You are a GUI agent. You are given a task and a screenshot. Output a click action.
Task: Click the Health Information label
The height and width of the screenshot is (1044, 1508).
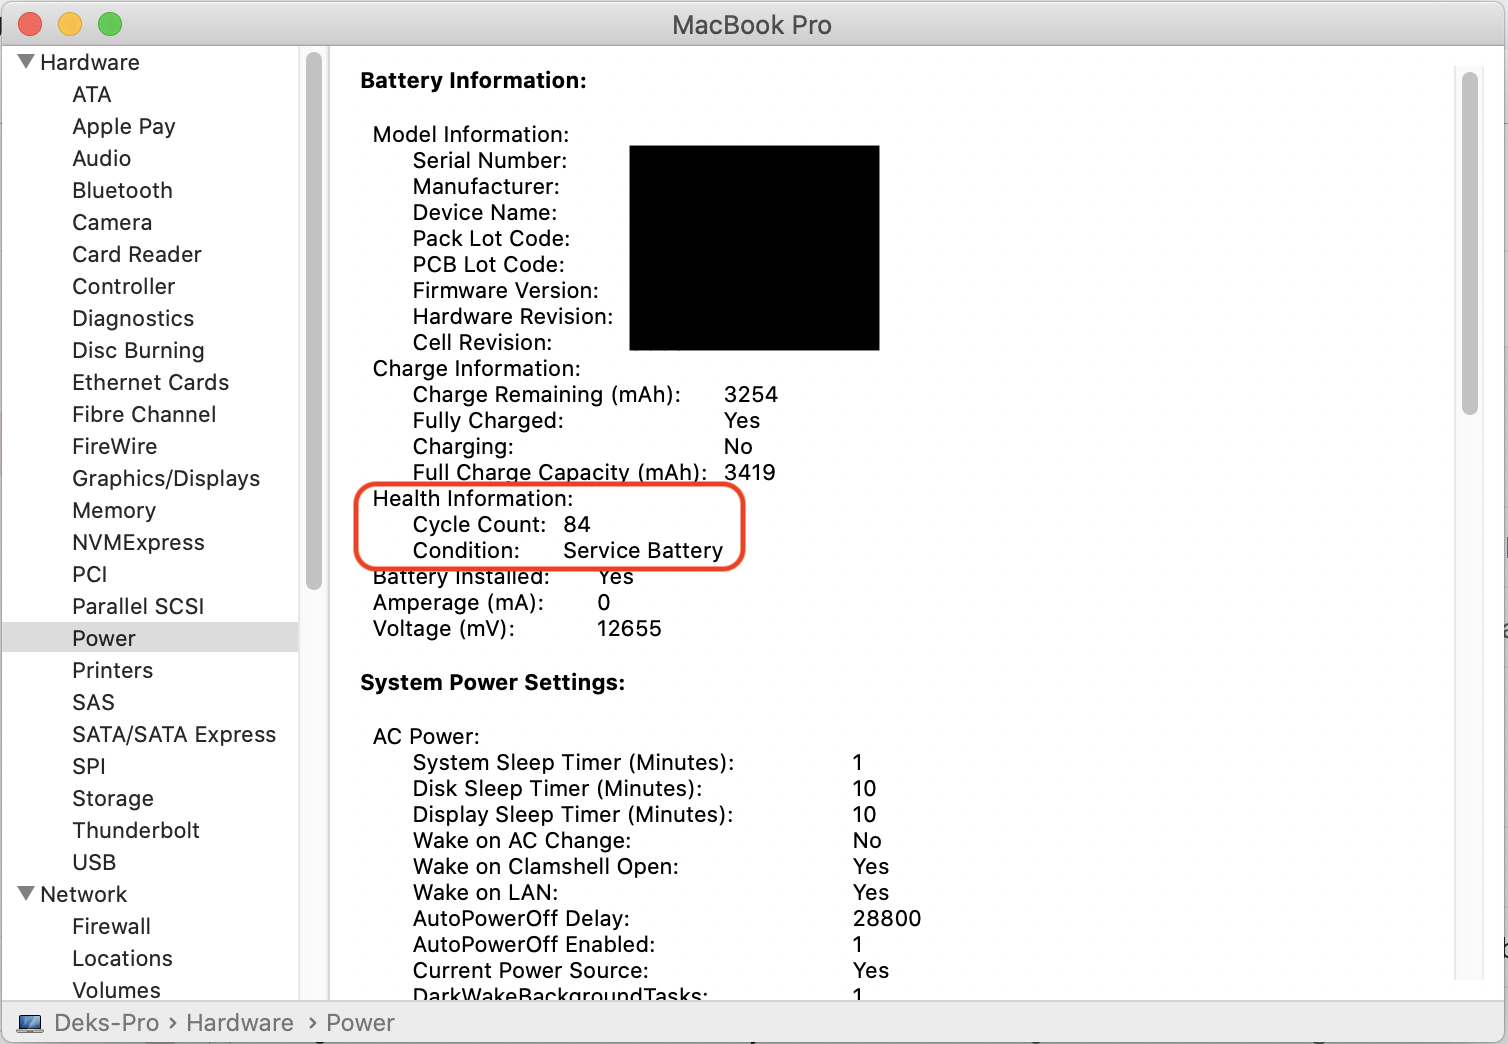coord(473,498)
